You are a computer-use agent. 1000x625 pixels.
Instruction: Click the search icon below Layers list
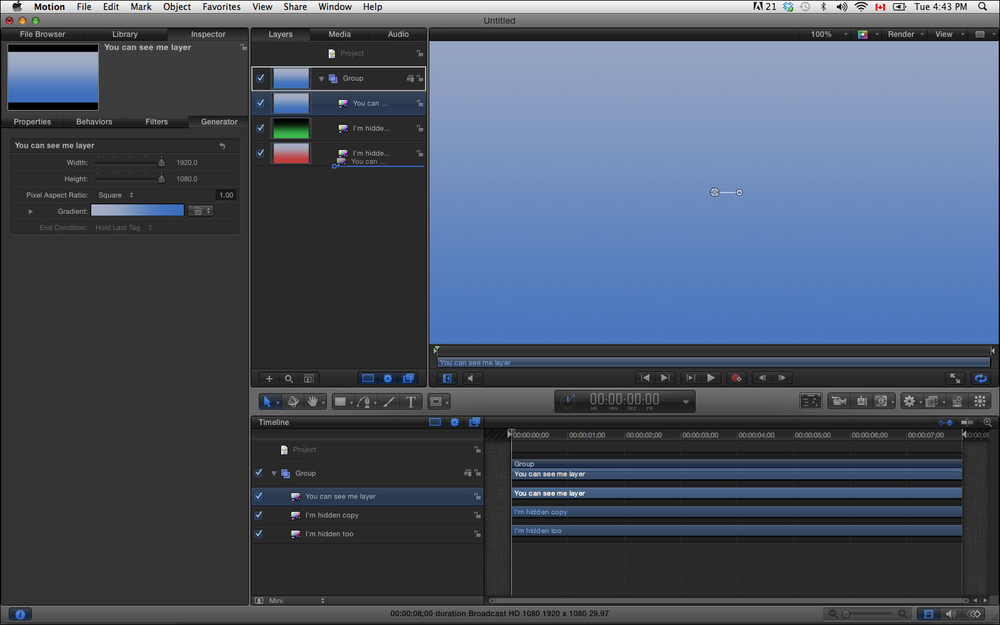289,379
